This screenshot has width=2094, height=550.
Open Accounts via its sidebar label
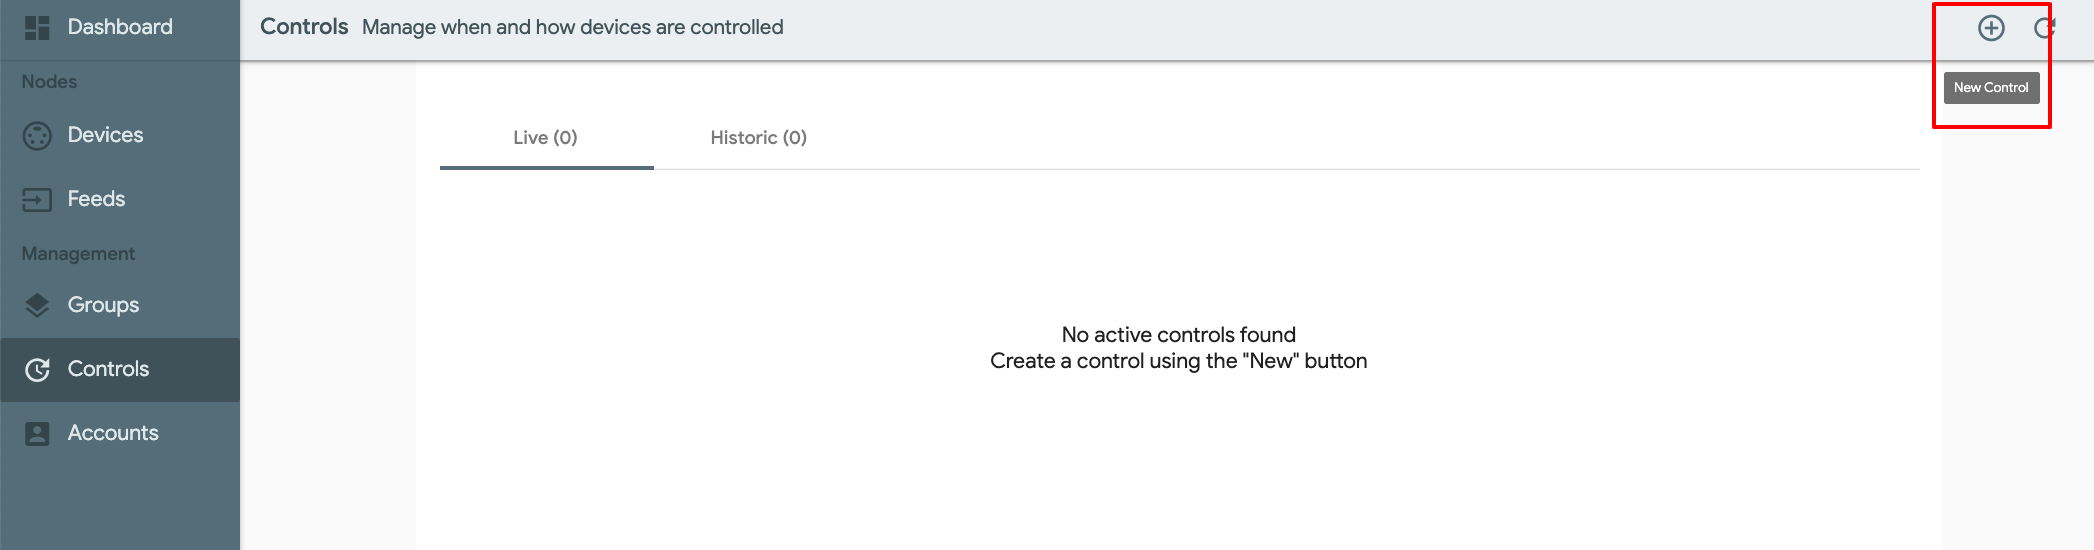[x=113, y=433]
